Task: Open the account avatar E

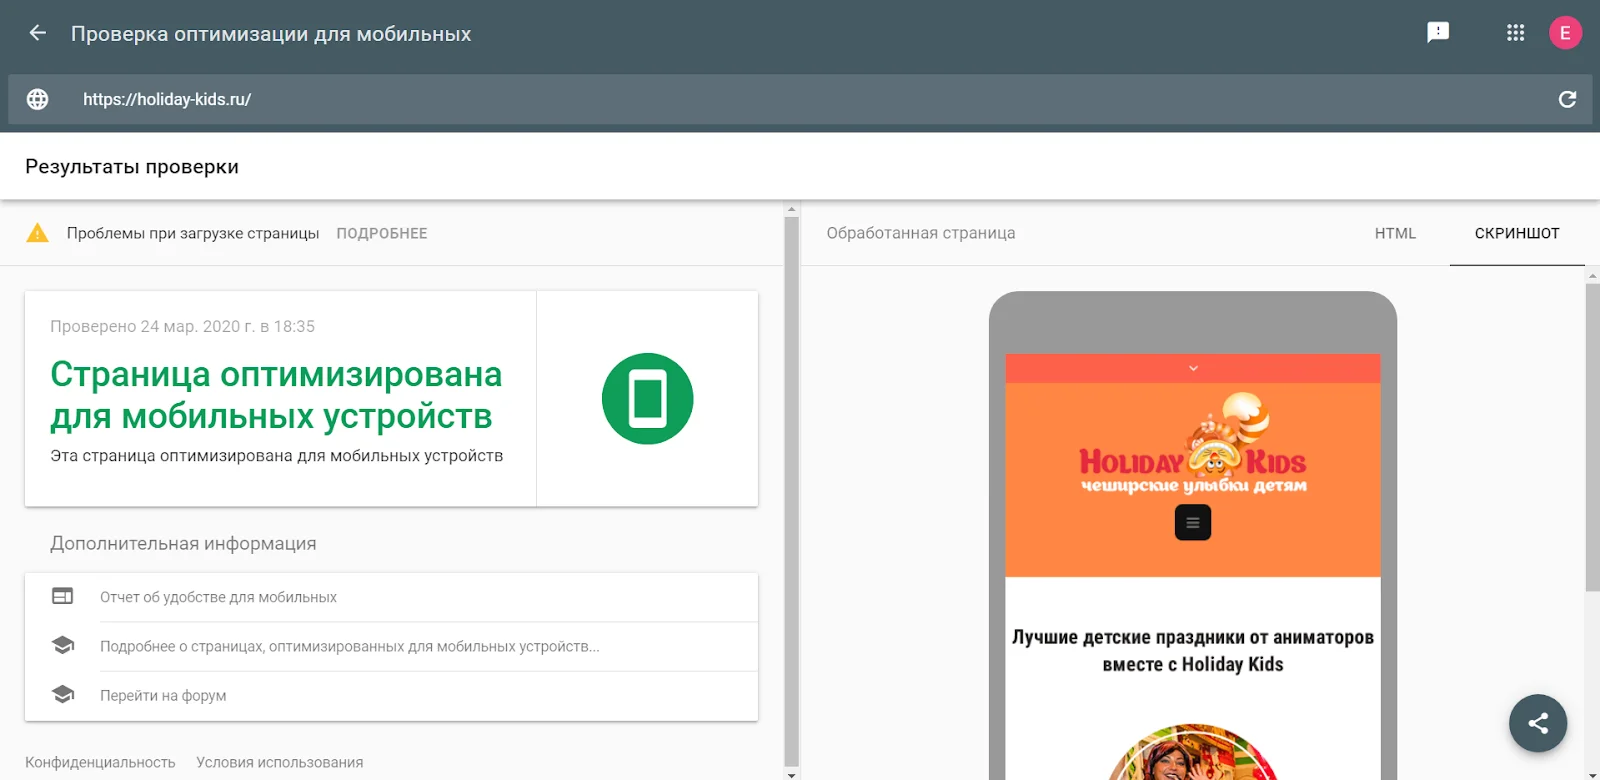Action: (x=1565, y=33)
